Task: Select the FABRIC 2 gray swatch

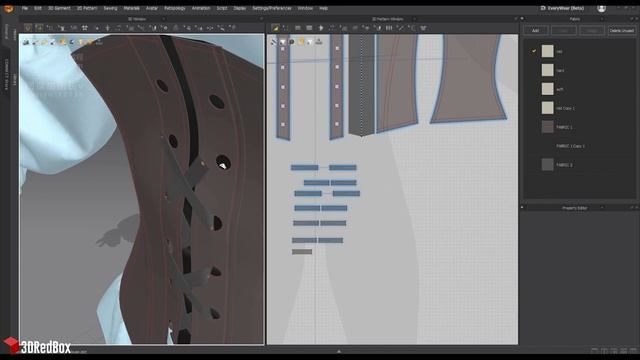Action: click(547, 164)
